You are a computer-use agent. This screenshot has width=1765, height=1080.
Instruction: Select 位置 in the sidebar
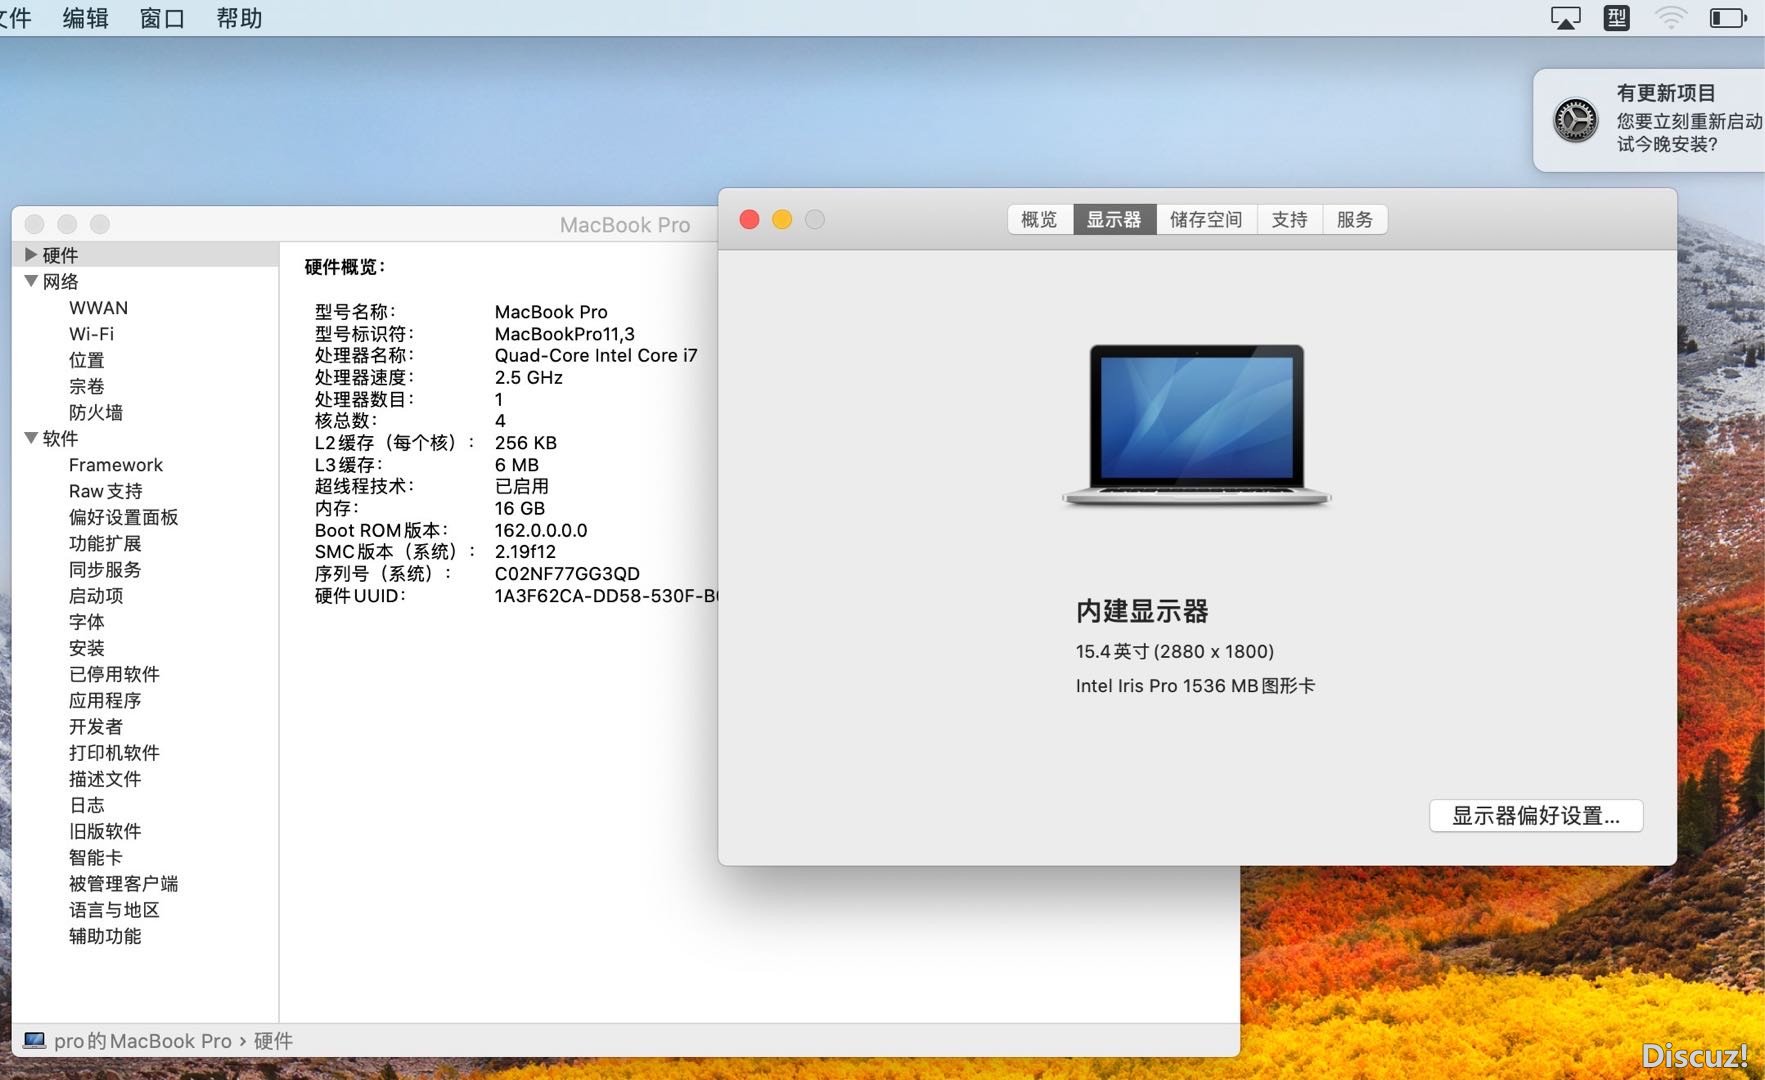click(x=86, y=360)
